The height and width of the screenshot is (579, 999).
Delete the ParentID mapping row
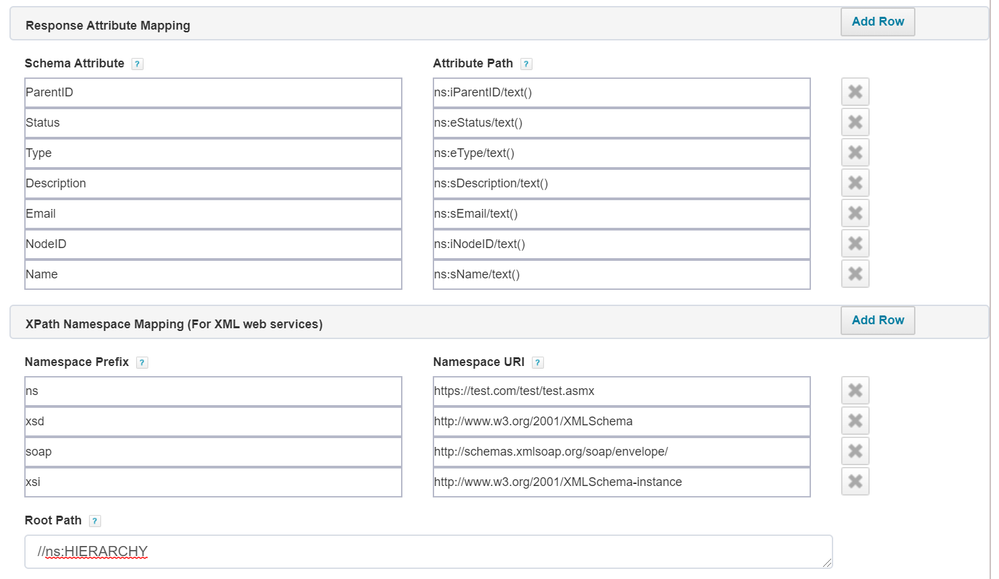point(854,92)
